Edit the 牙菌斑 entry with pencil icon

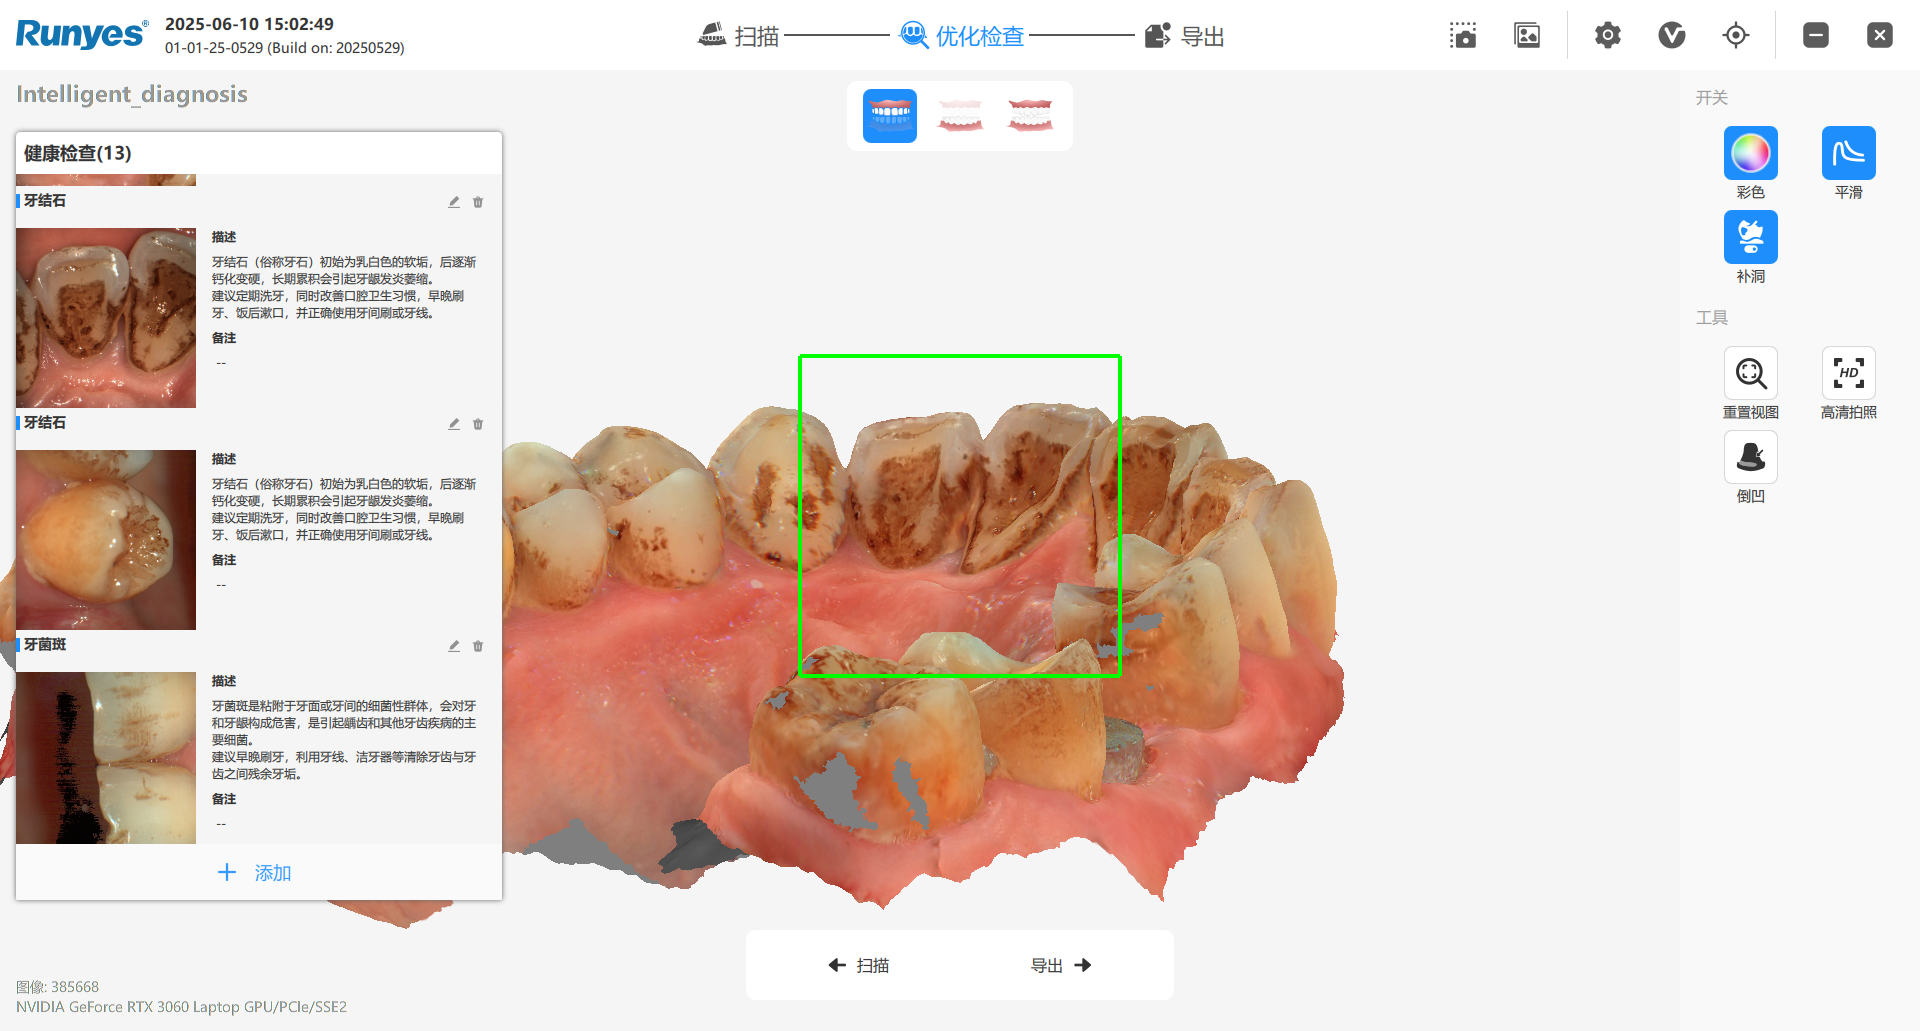click(454, 646)
